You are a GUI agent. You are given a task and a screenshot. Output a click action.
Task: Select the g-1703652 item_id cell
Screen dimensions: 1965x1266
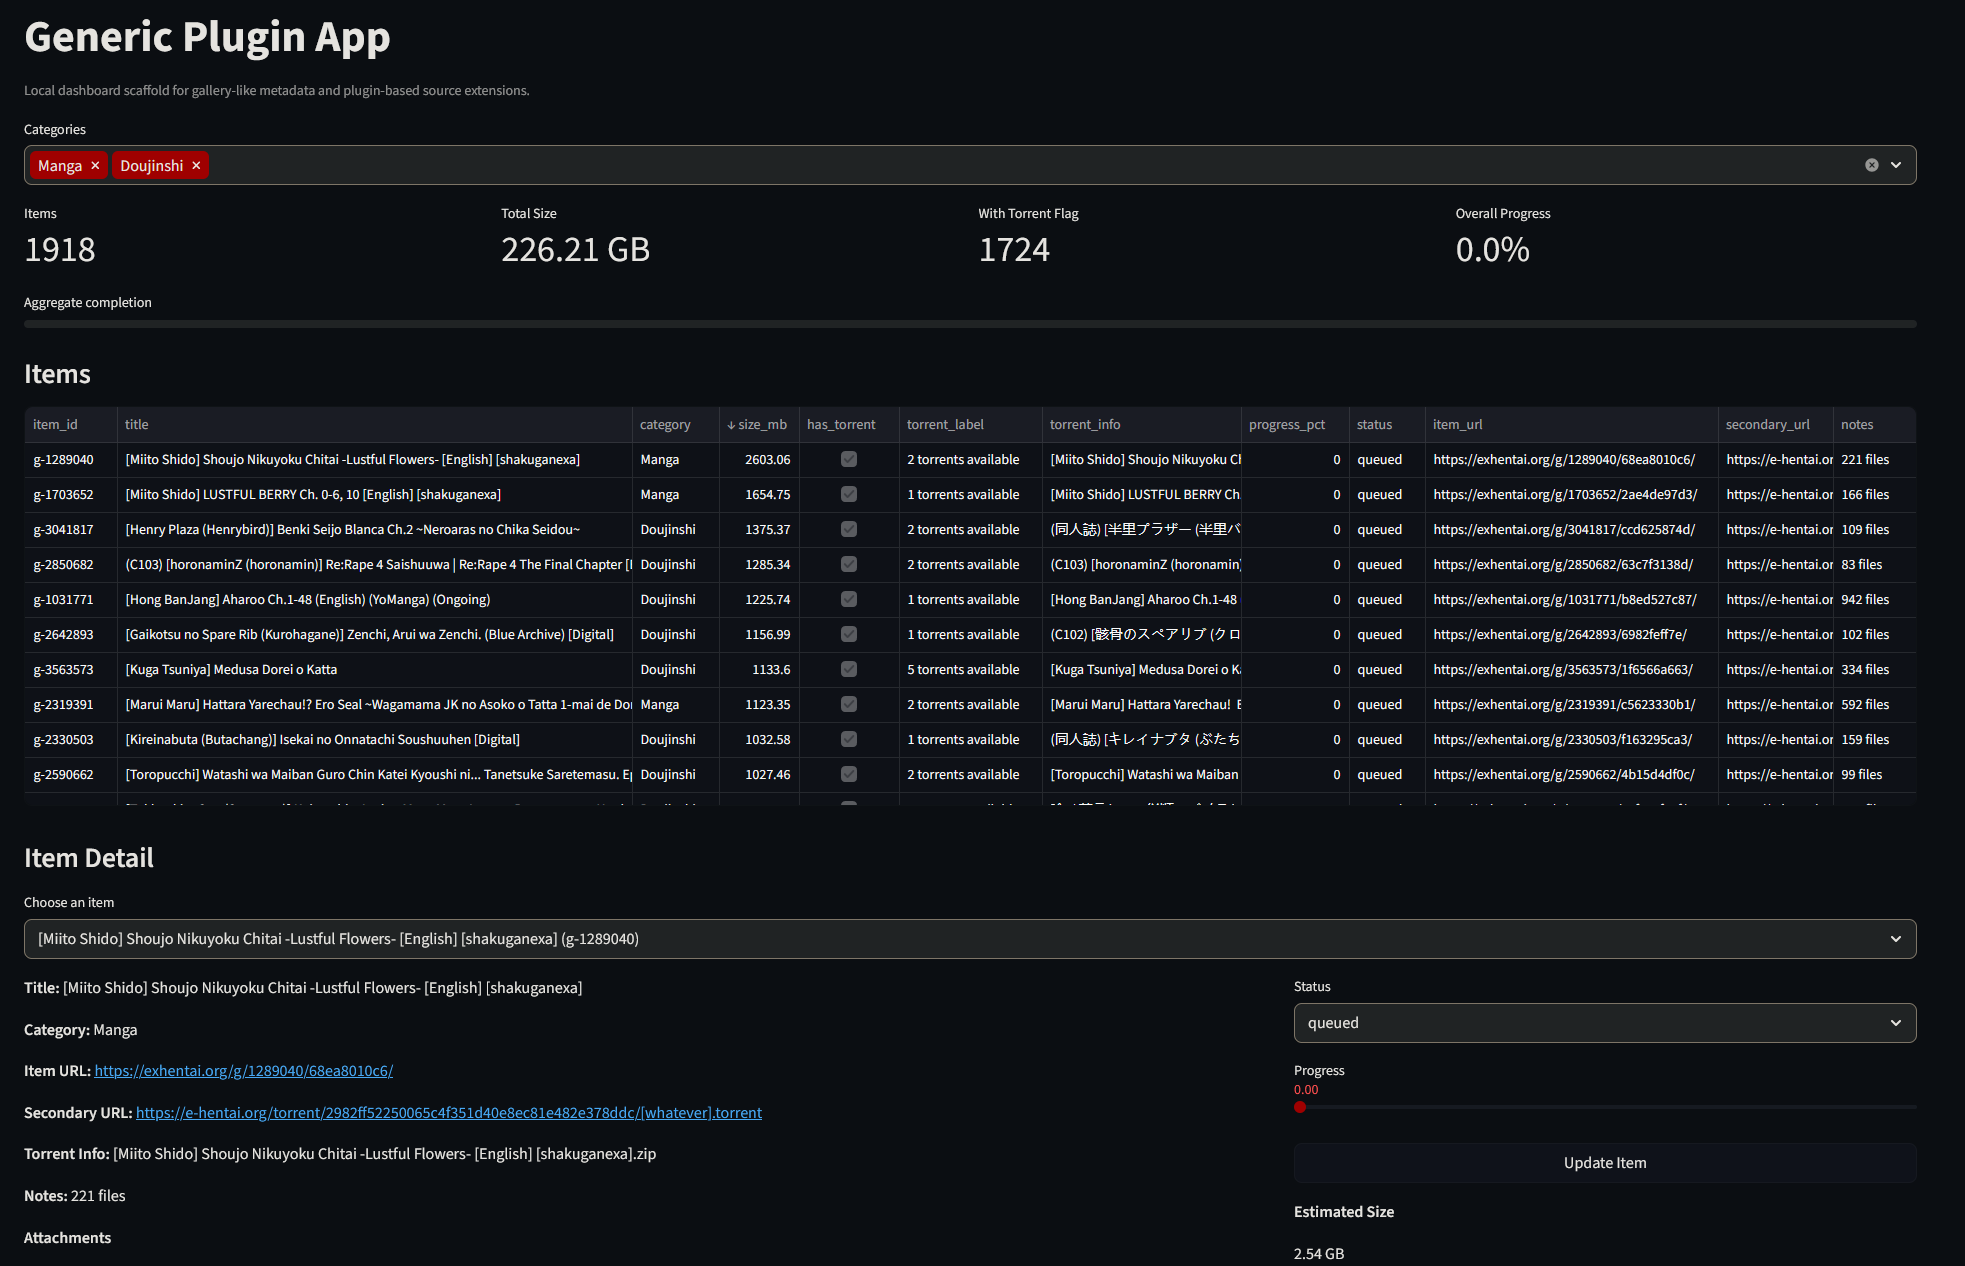click(x=64, y=495)
